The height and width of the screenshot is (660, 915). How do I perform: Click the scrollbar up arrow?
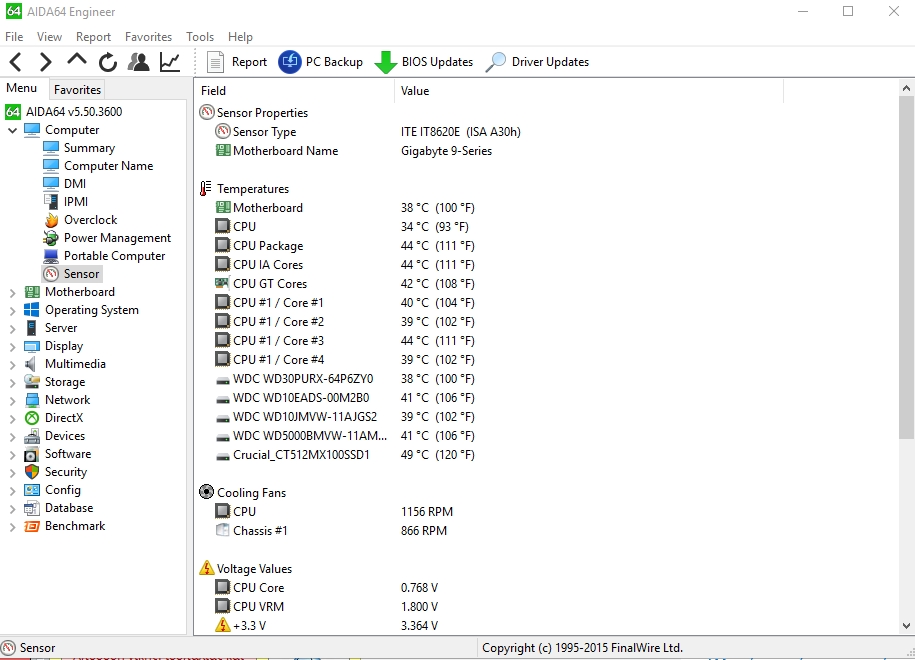click(906, 89)
